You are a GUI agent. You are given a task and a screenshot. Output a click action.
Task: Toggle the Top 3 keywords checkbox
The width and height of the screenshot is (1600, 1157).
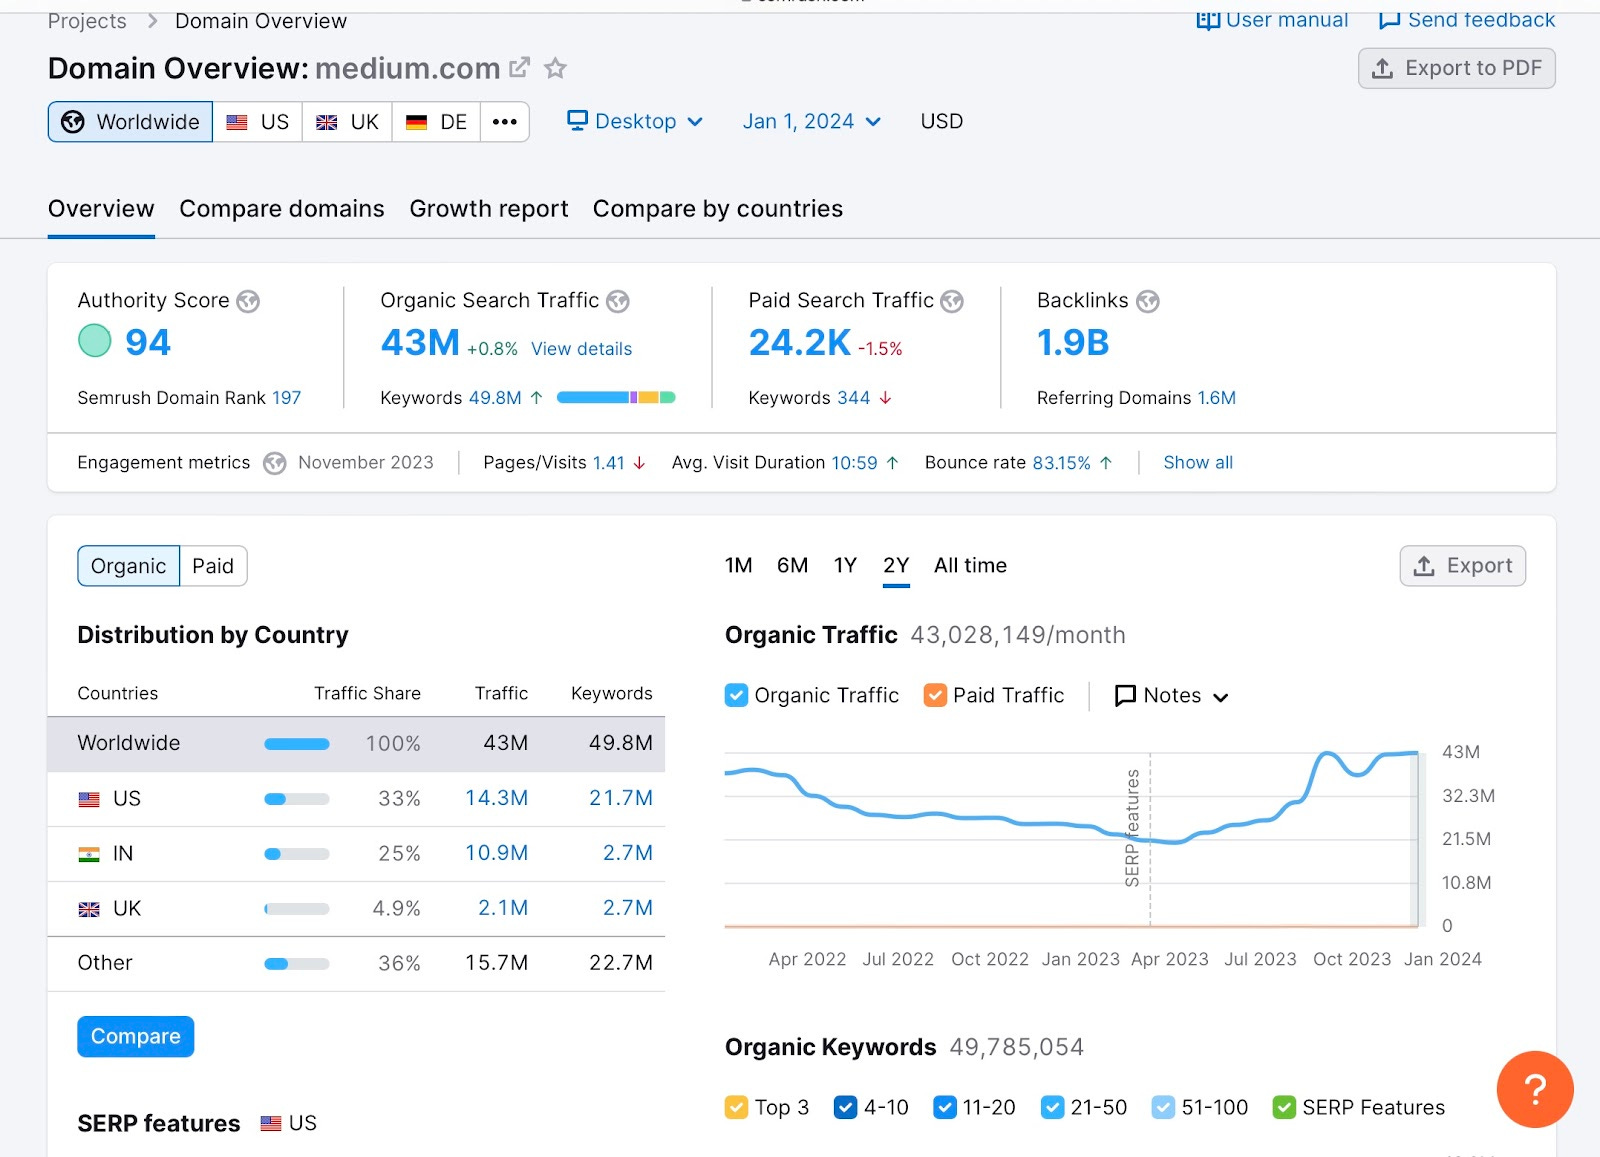[736, 1107]
